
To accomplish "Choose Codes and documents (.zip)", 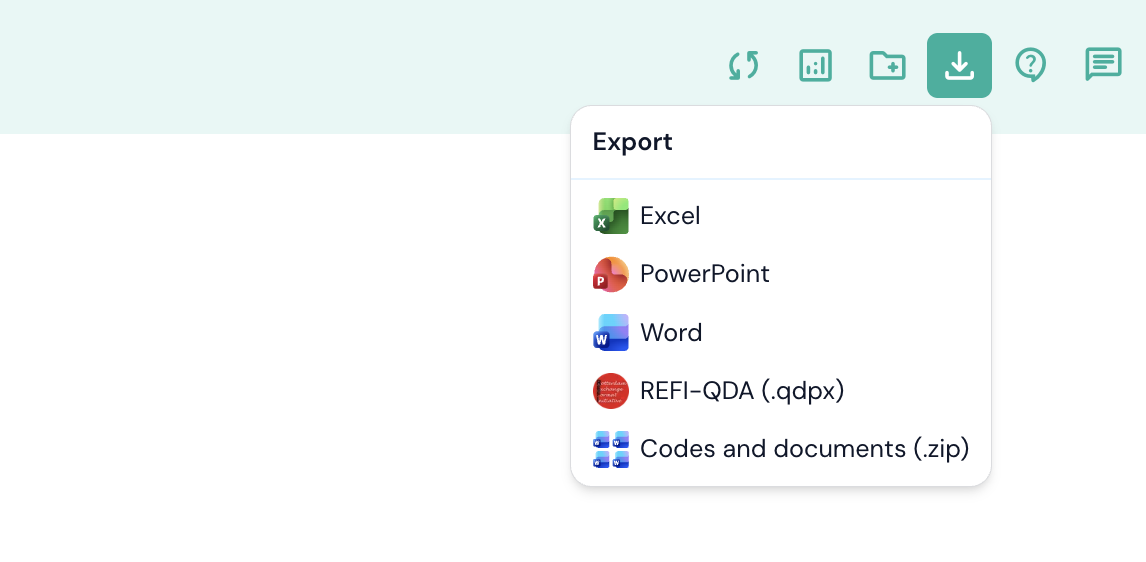I will click(x=804, y=449).
